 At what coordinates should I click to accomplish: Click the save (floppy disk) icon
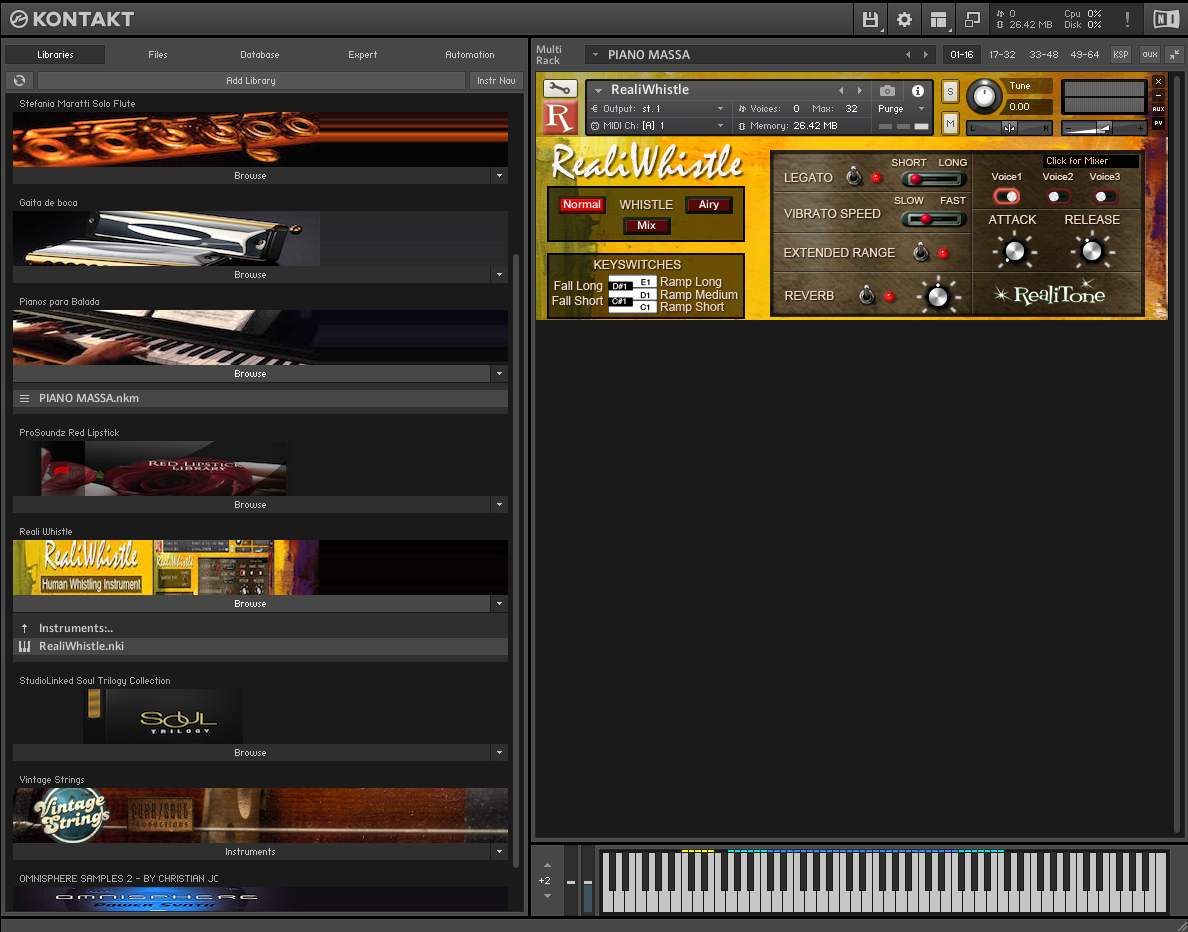(x=870, y=20)
